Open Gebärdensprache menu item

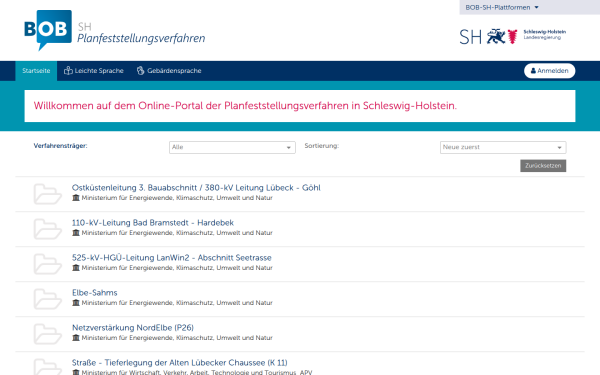pyautogui.click(x=169, y=71)
